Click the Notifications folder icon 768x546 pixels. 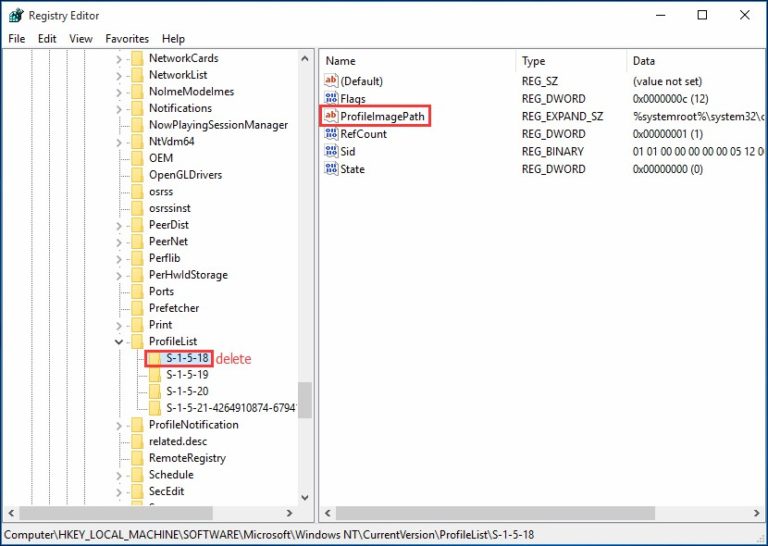[x=137, y=108]
